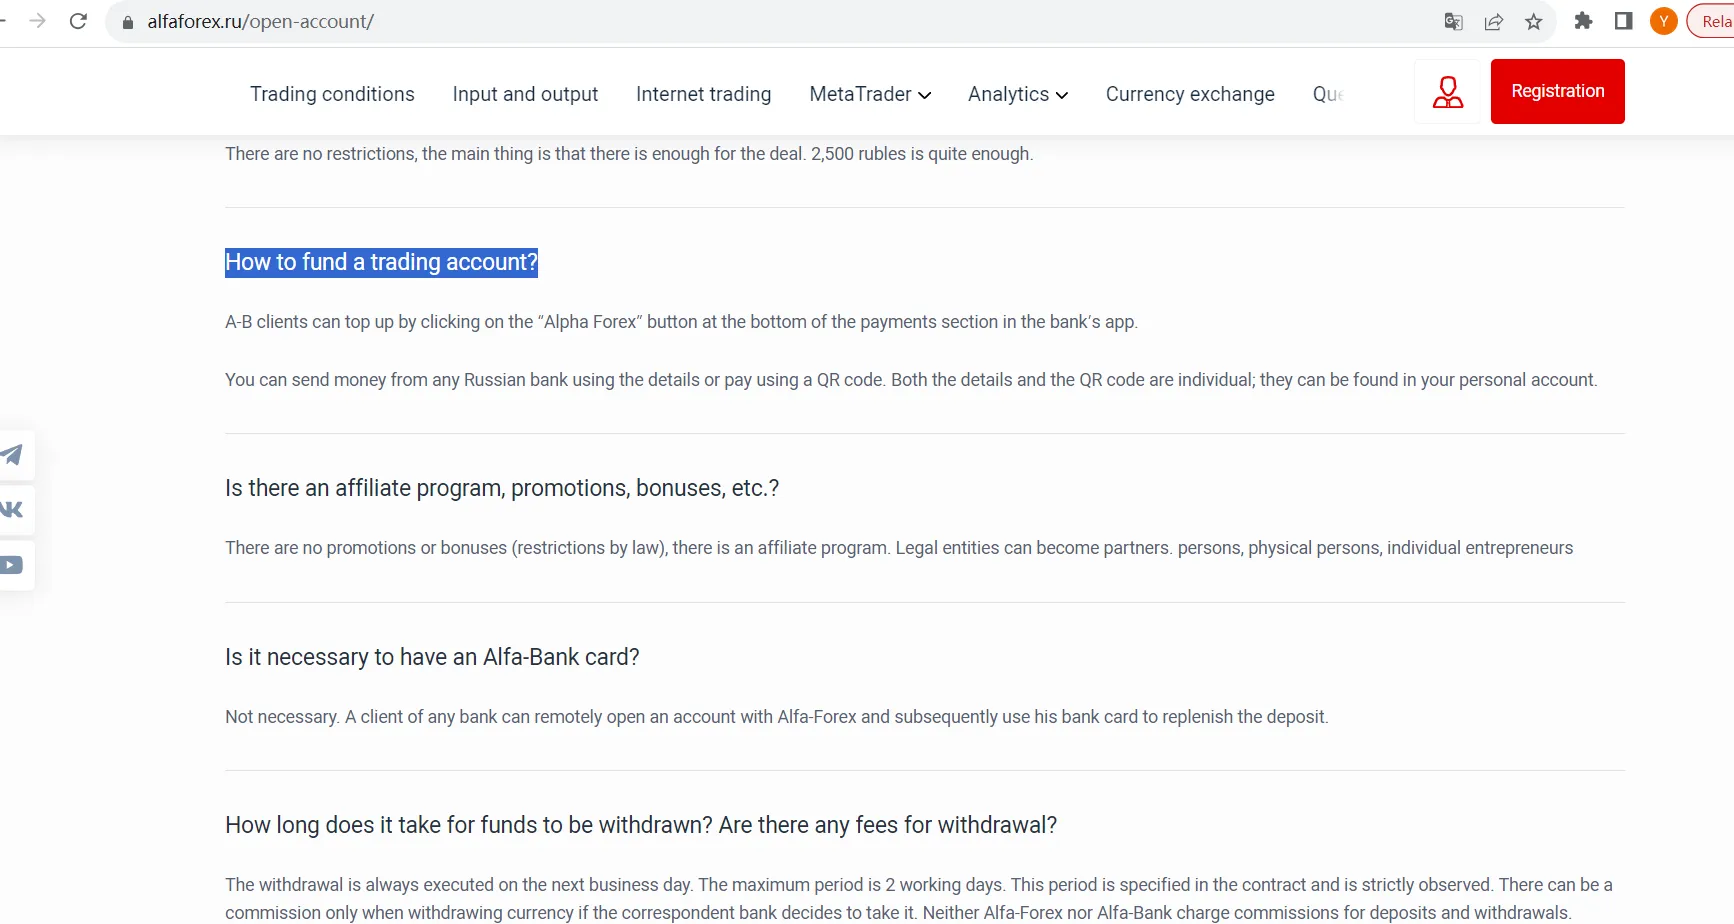Reload the page
Image resolution: width=1734 pixels, height=924 pixels.
[x=78, y=21]
